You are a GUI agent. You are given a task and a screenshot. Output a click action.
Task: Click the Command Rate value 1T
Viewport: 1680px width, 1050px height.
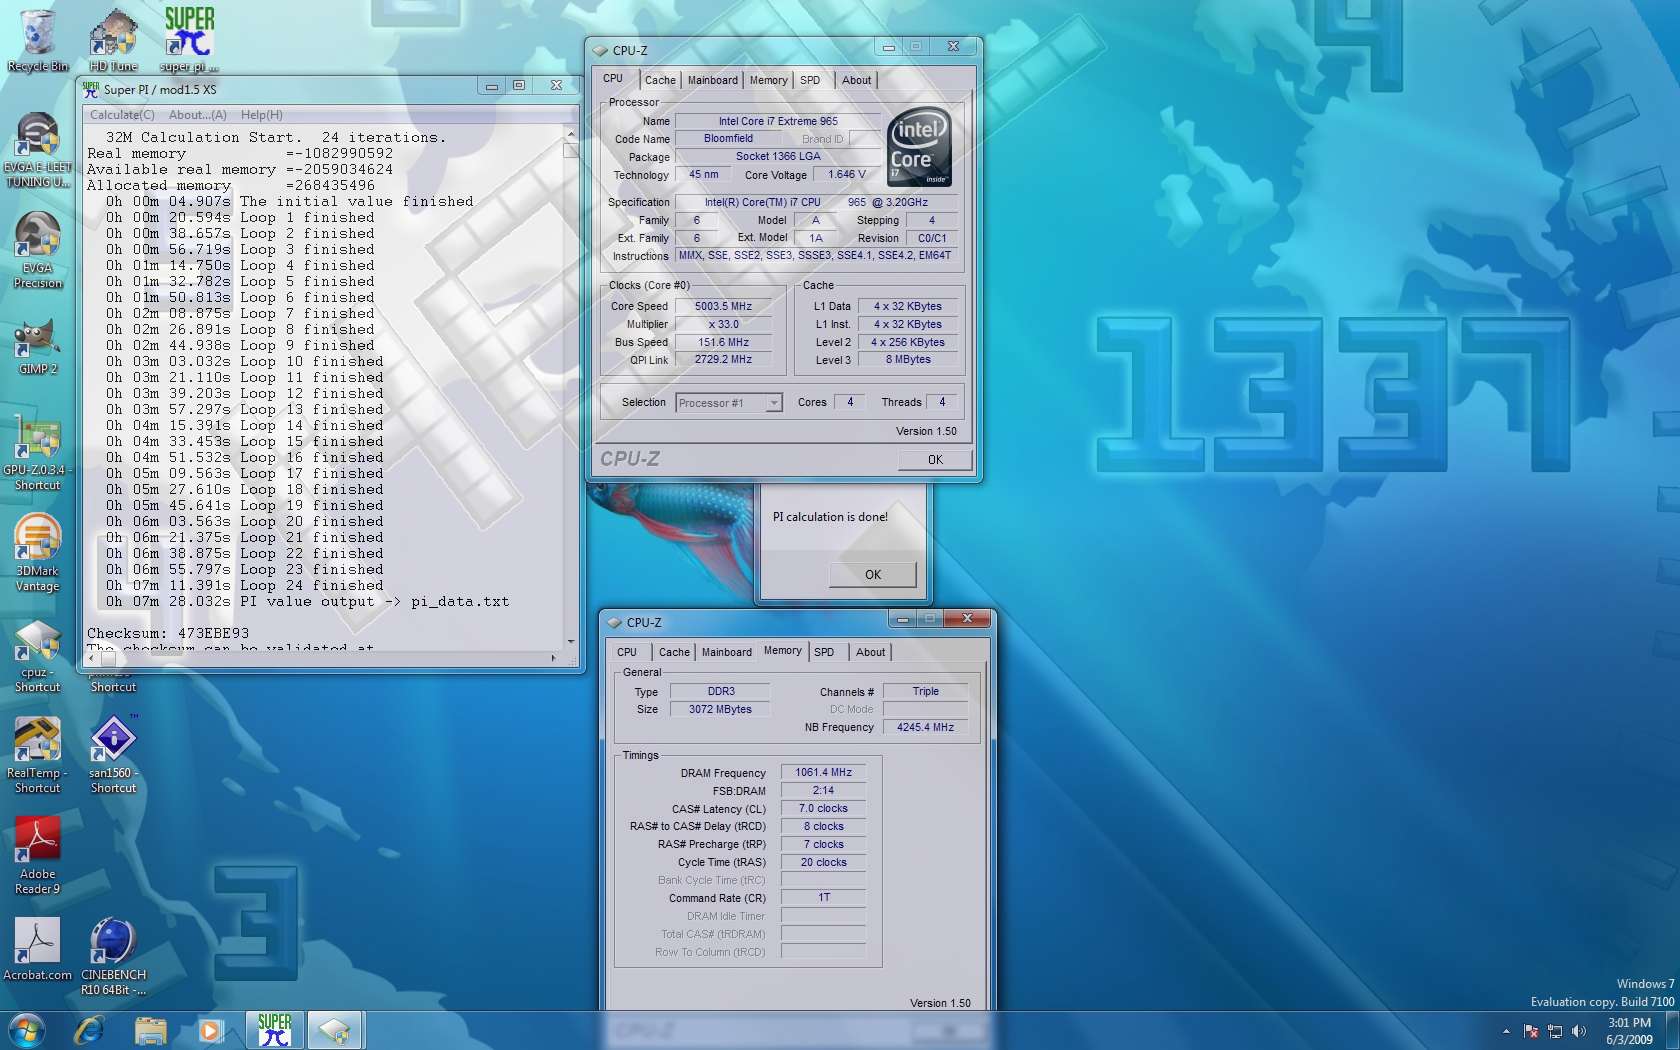823,897
